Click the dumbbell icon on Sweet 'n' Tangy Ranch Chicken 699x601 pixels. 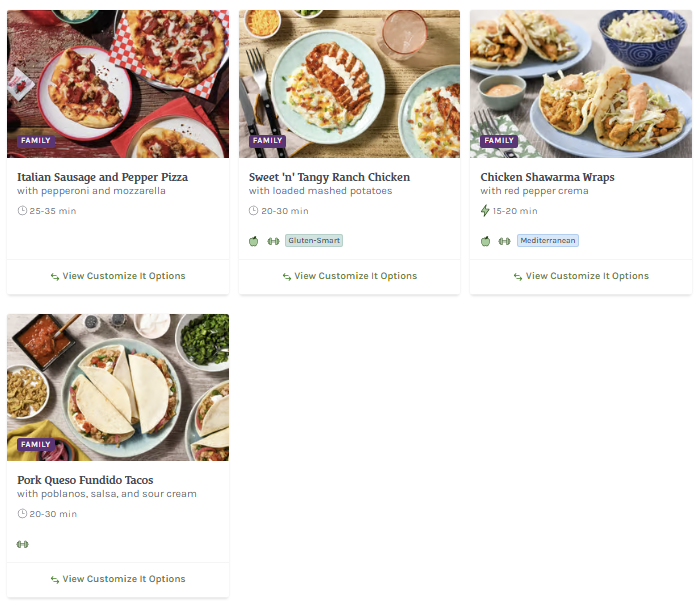[x=273, y=241]
